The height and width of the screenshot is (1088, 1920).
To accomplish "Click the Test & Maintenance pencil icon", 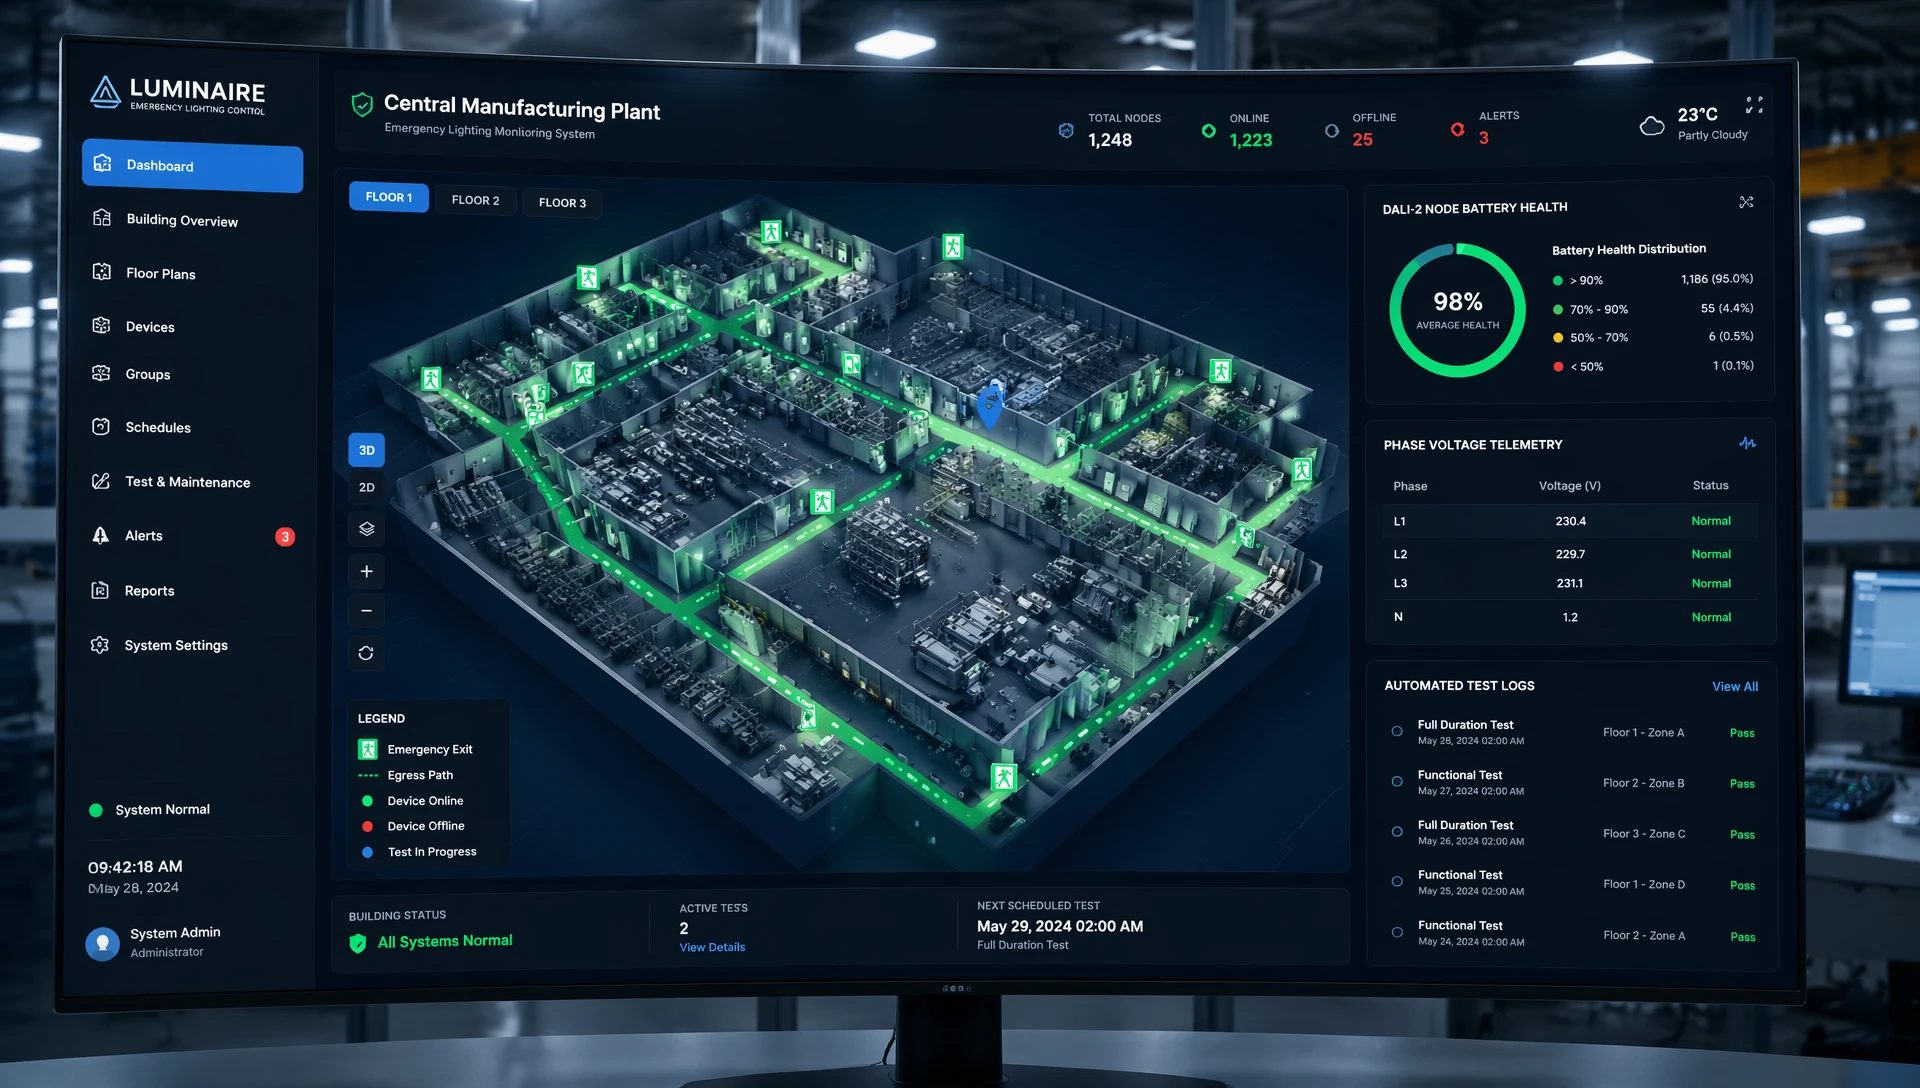I will tap(101, 481).
